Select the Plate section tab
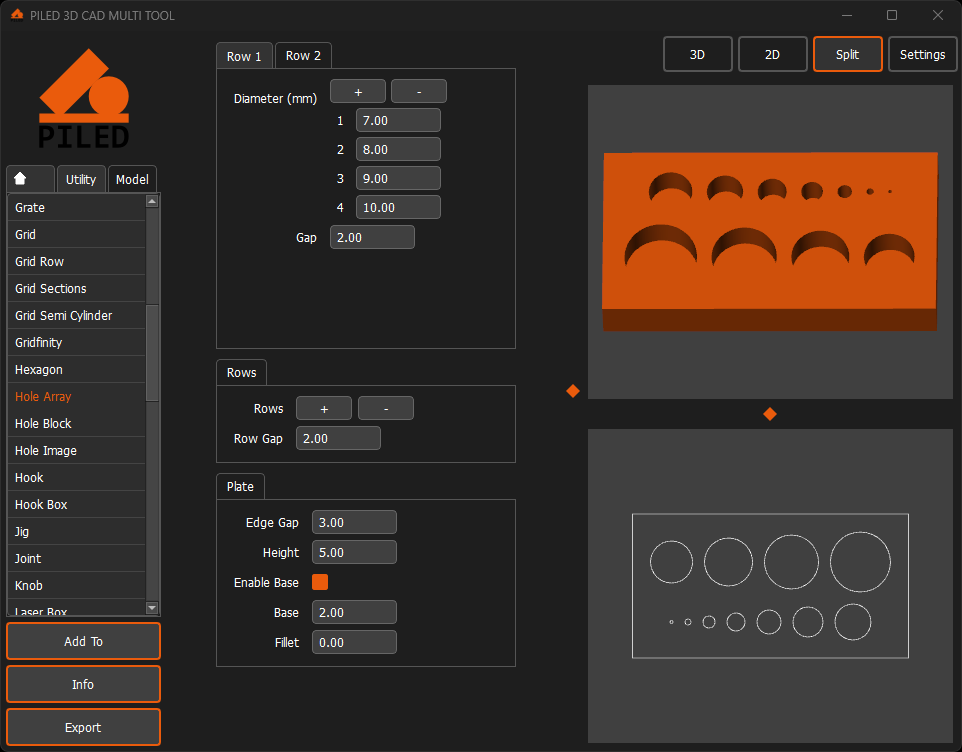Image resolution: width=962 pixels, height=752 pixels. click(x=240, y=486)
